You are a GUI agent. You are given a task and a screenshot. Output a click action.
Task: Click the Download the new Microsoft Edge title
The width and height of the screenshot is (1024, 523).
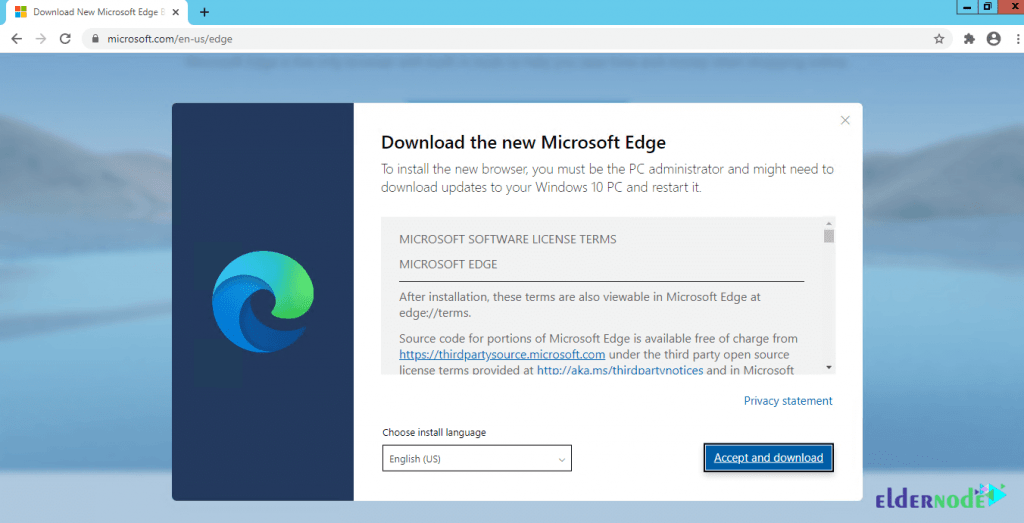point(523,142)
